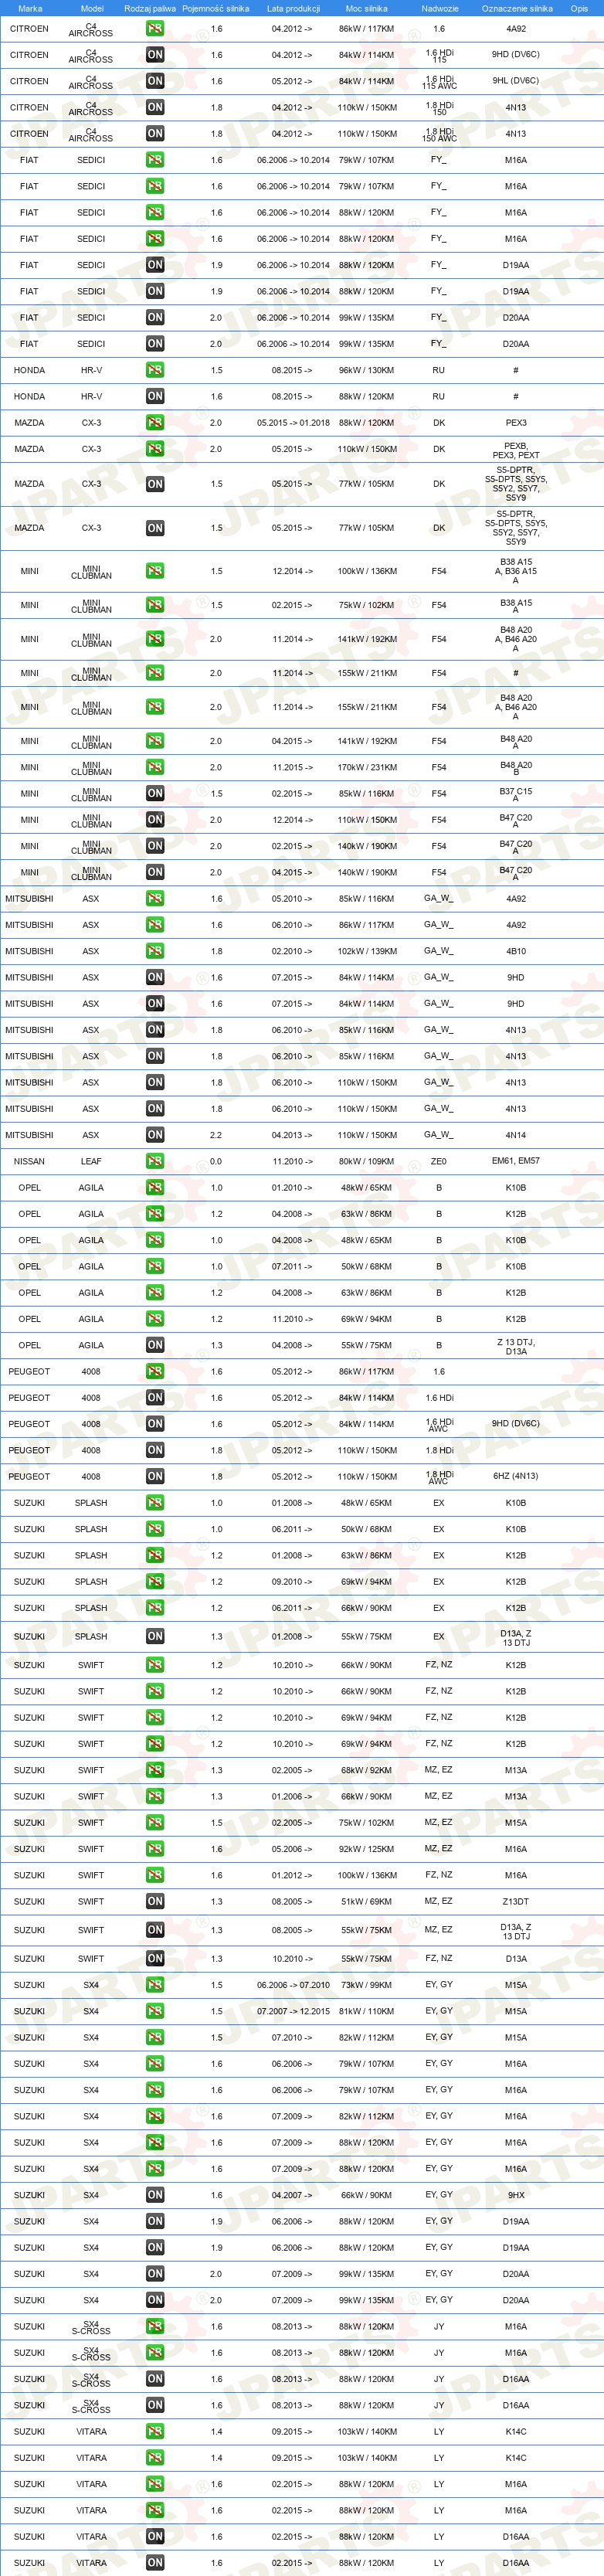Click diesel ON icon for Mitsubishi ASX 4N14
This screenshot has width=604, height=2576.
155,1135
